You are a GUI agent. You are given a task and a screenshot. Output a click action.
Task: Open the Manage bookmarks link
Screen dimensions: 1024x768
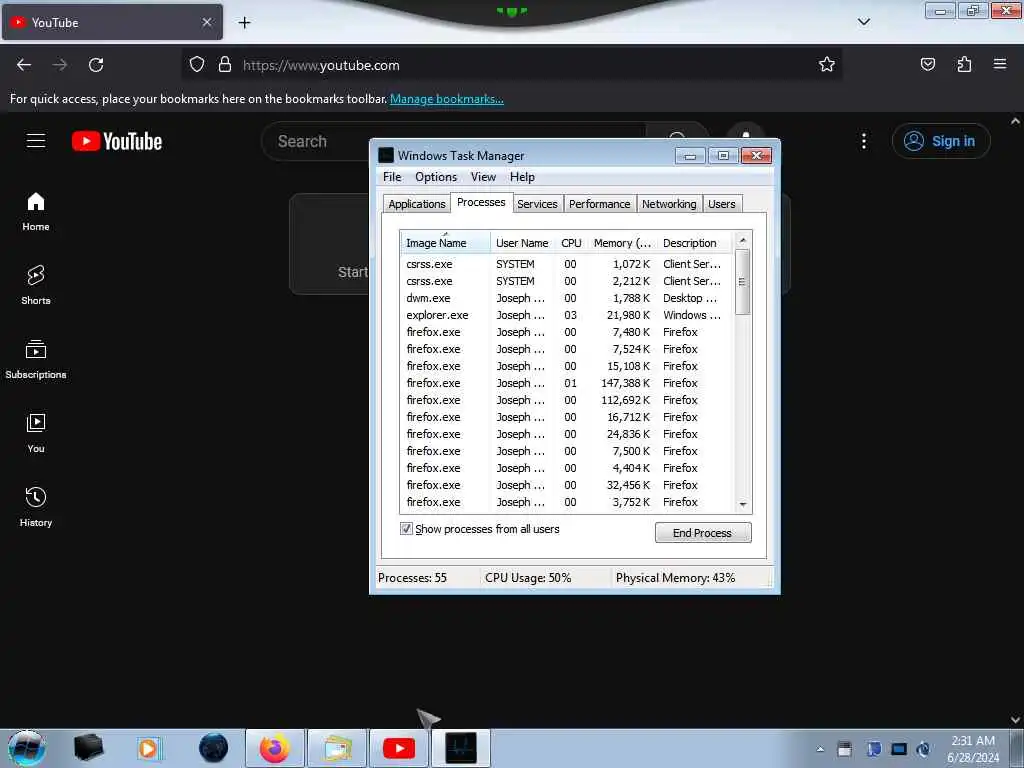point(447,99)
